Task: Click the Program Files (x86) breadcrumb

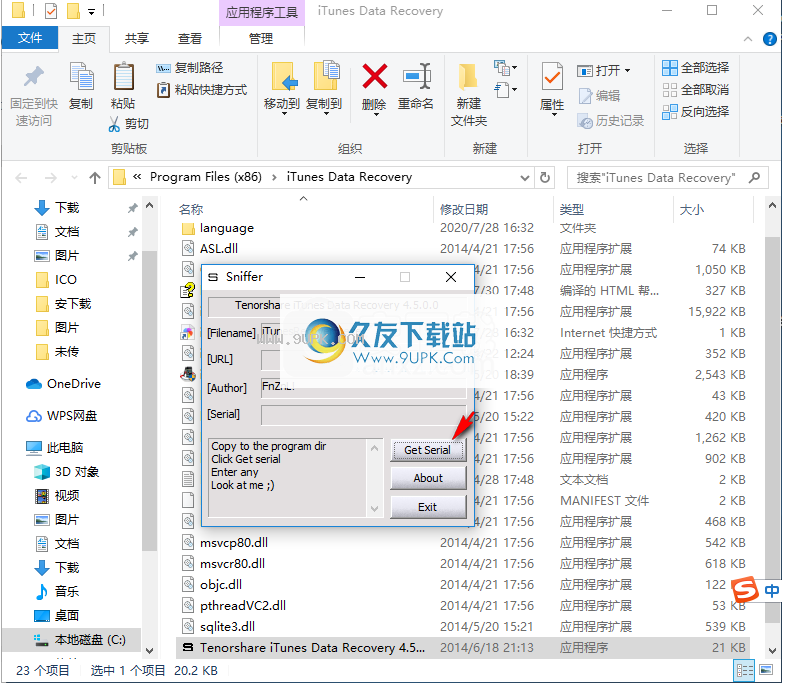Action: point(206,177)
